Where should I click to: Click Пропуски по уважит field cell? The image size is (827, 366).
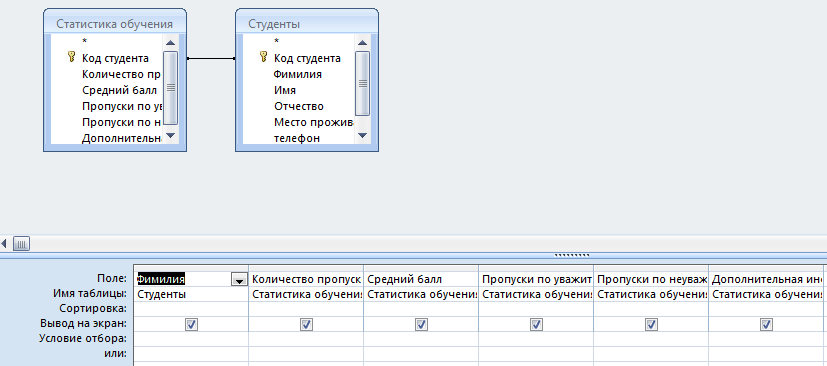[x=536, y=279]
